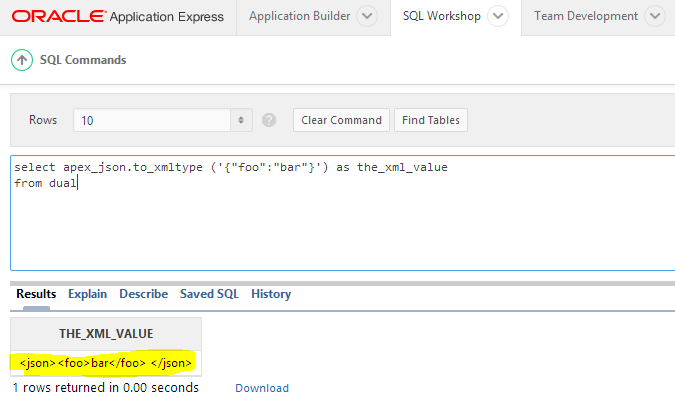Open the Application Builder tab
Viewport: 675px width, 420px height.
tap(299, 17)
